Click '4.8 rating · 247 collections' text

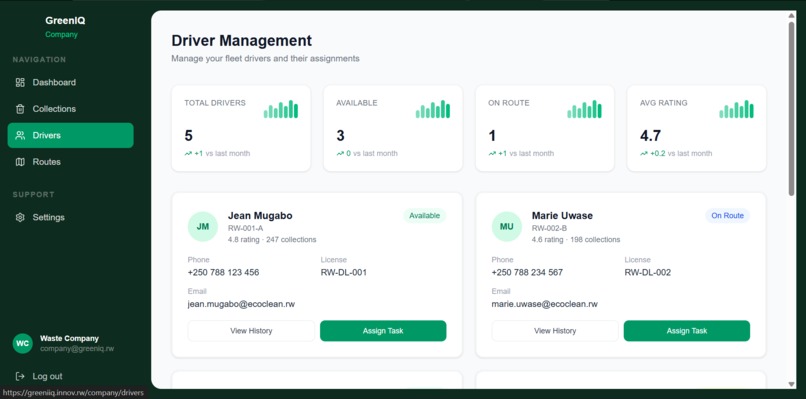pos(272,240)
